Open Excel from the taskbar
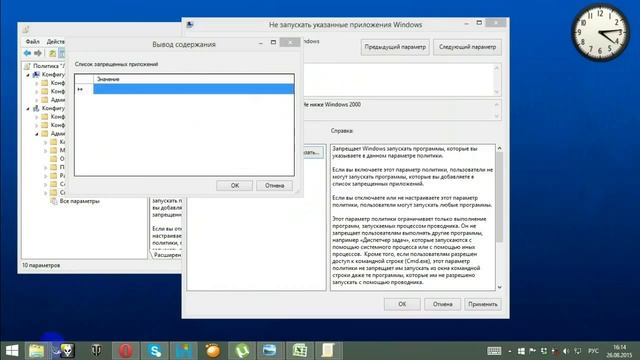 (x=300, y=351)
